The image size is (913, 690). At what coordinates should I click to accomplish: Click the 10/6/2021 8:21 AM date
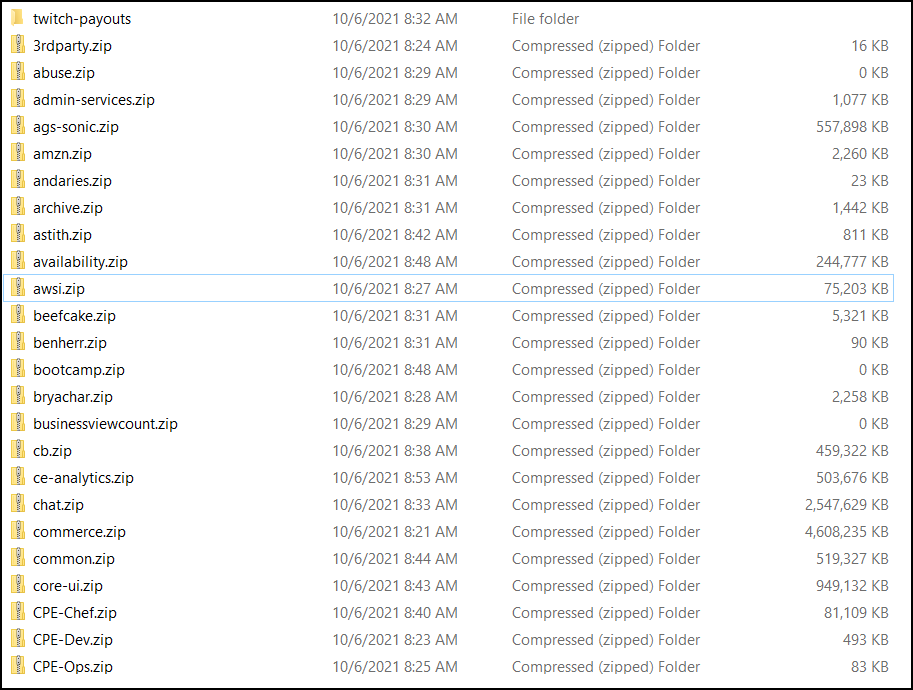[395, 532]
